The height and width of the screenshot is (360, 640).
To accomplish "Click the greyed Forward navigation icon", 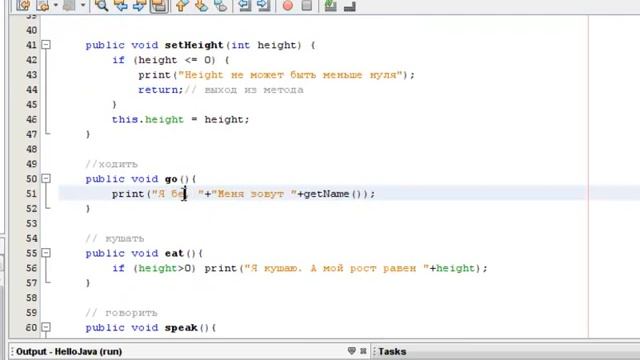I will coord(69,5).
